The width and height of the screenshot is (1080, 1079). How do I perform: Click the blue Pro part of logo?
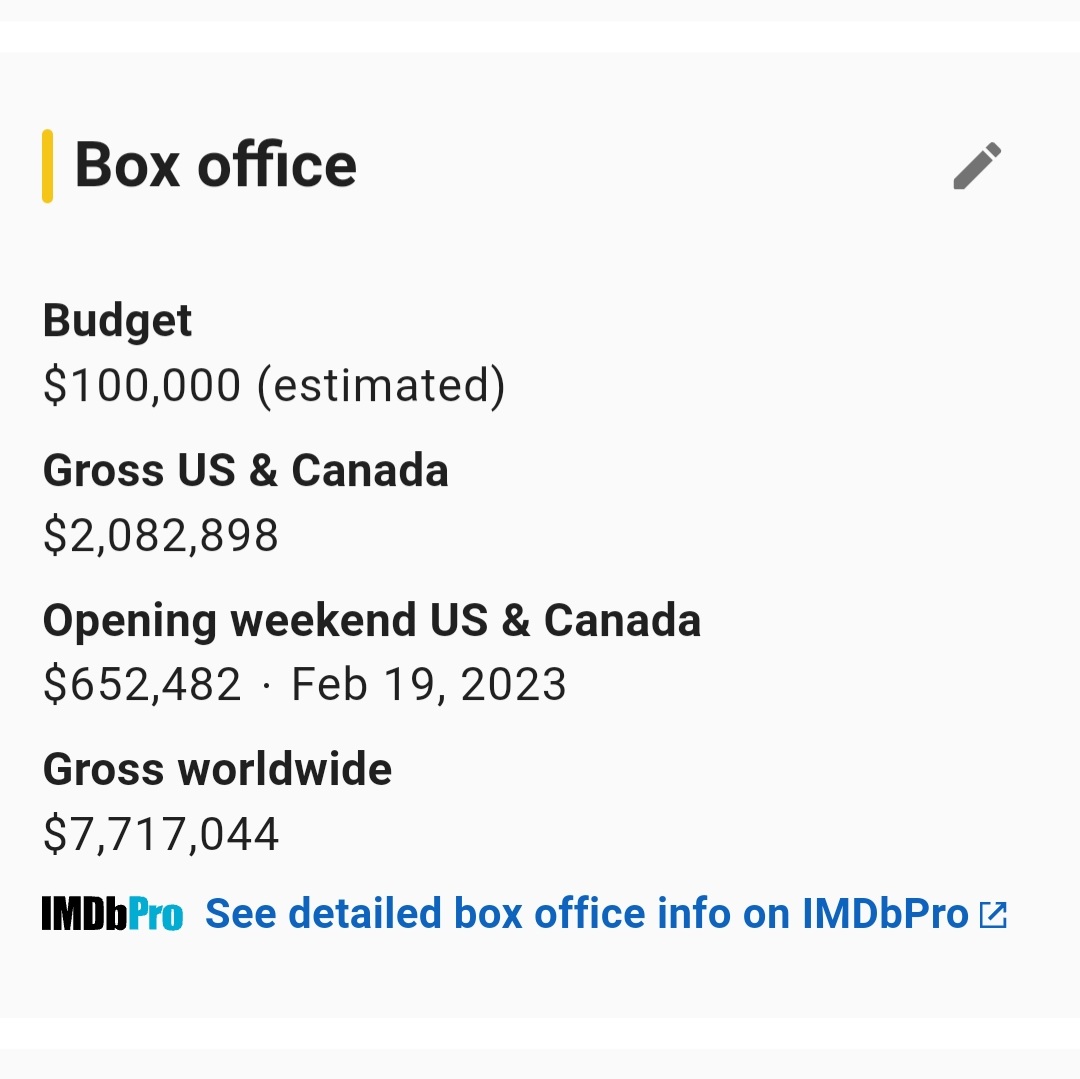156,914
